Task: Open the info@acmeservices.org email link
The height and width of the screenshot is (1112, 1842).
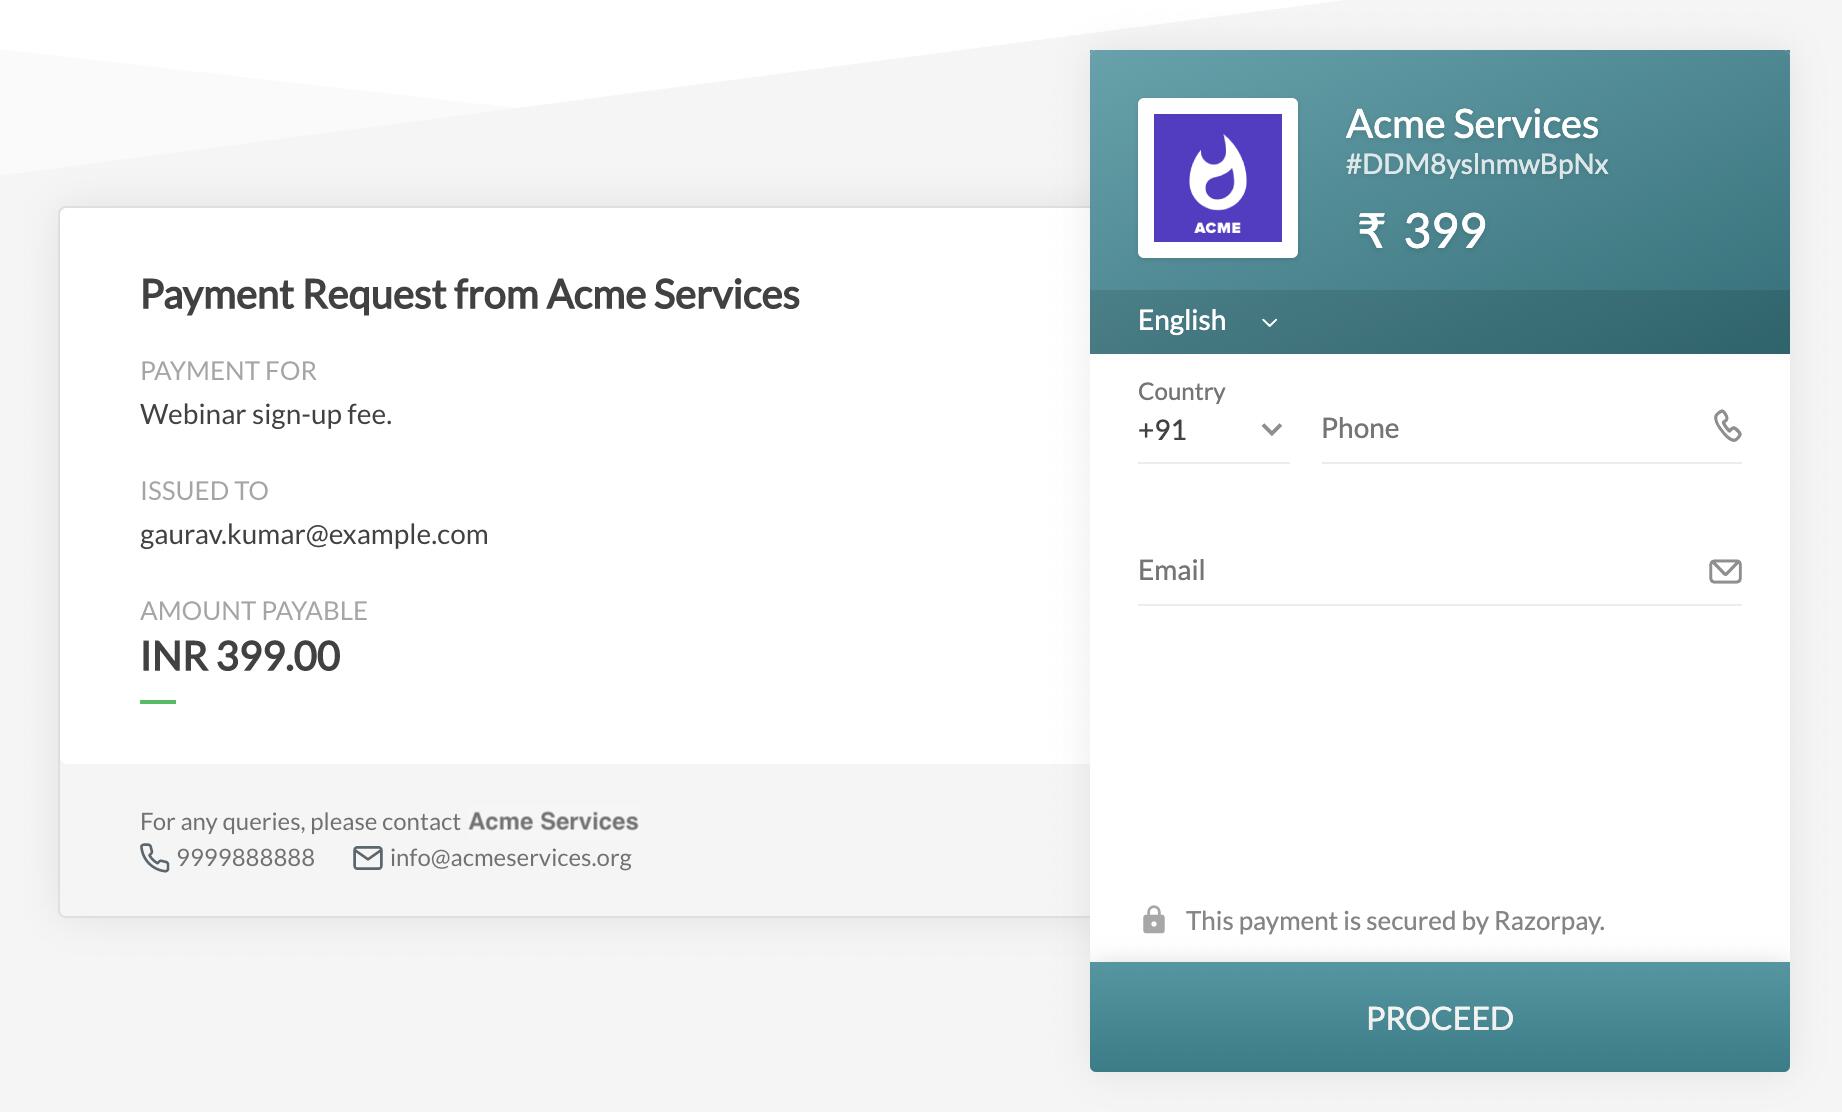Action: point(510,858)
